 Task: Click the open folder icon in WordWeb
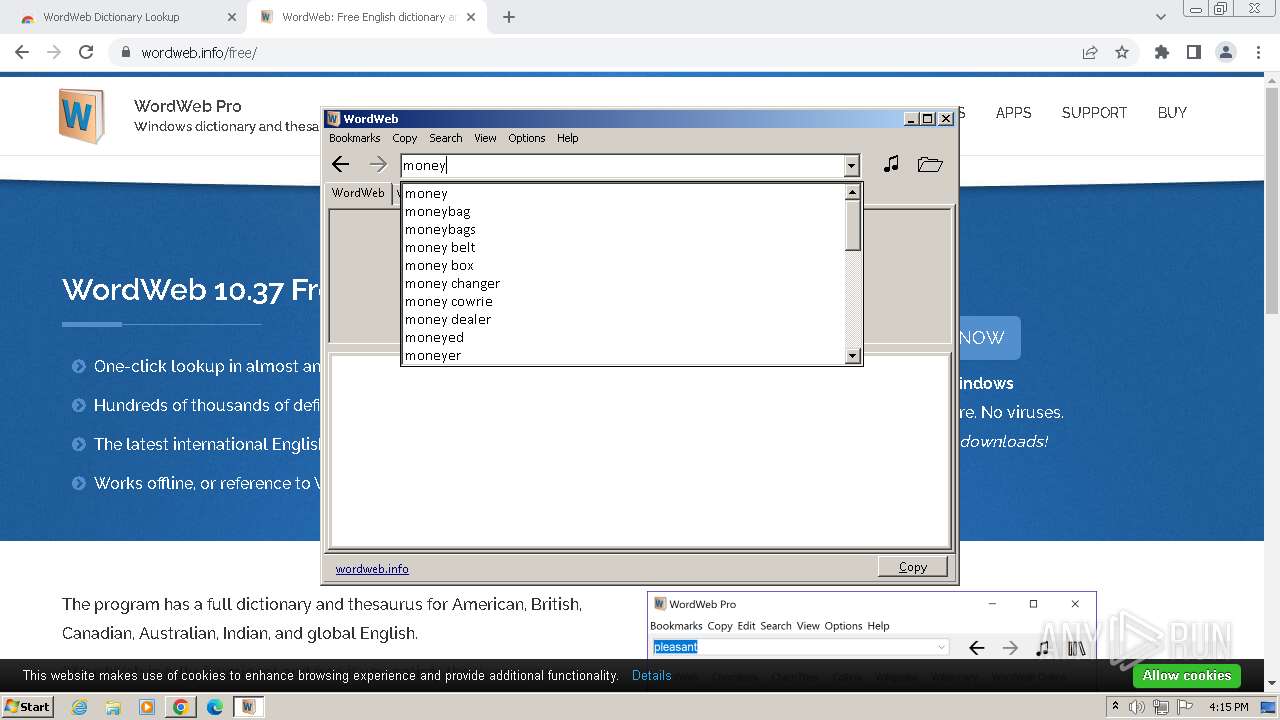point(930,164)
